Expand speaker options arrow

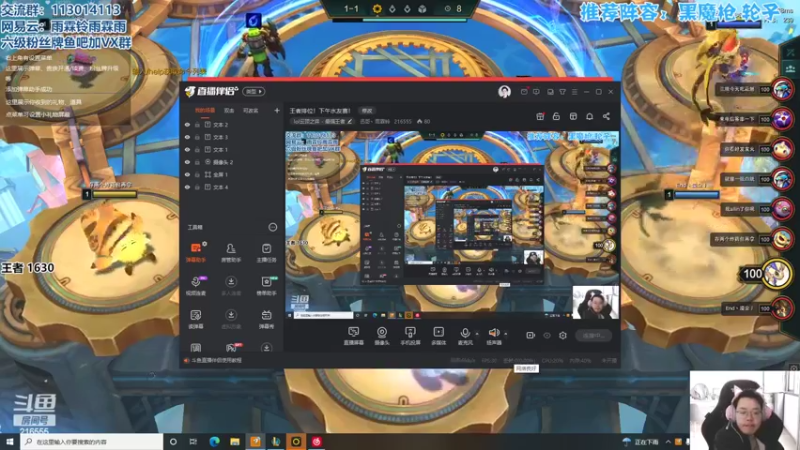[x=506, y=334]
